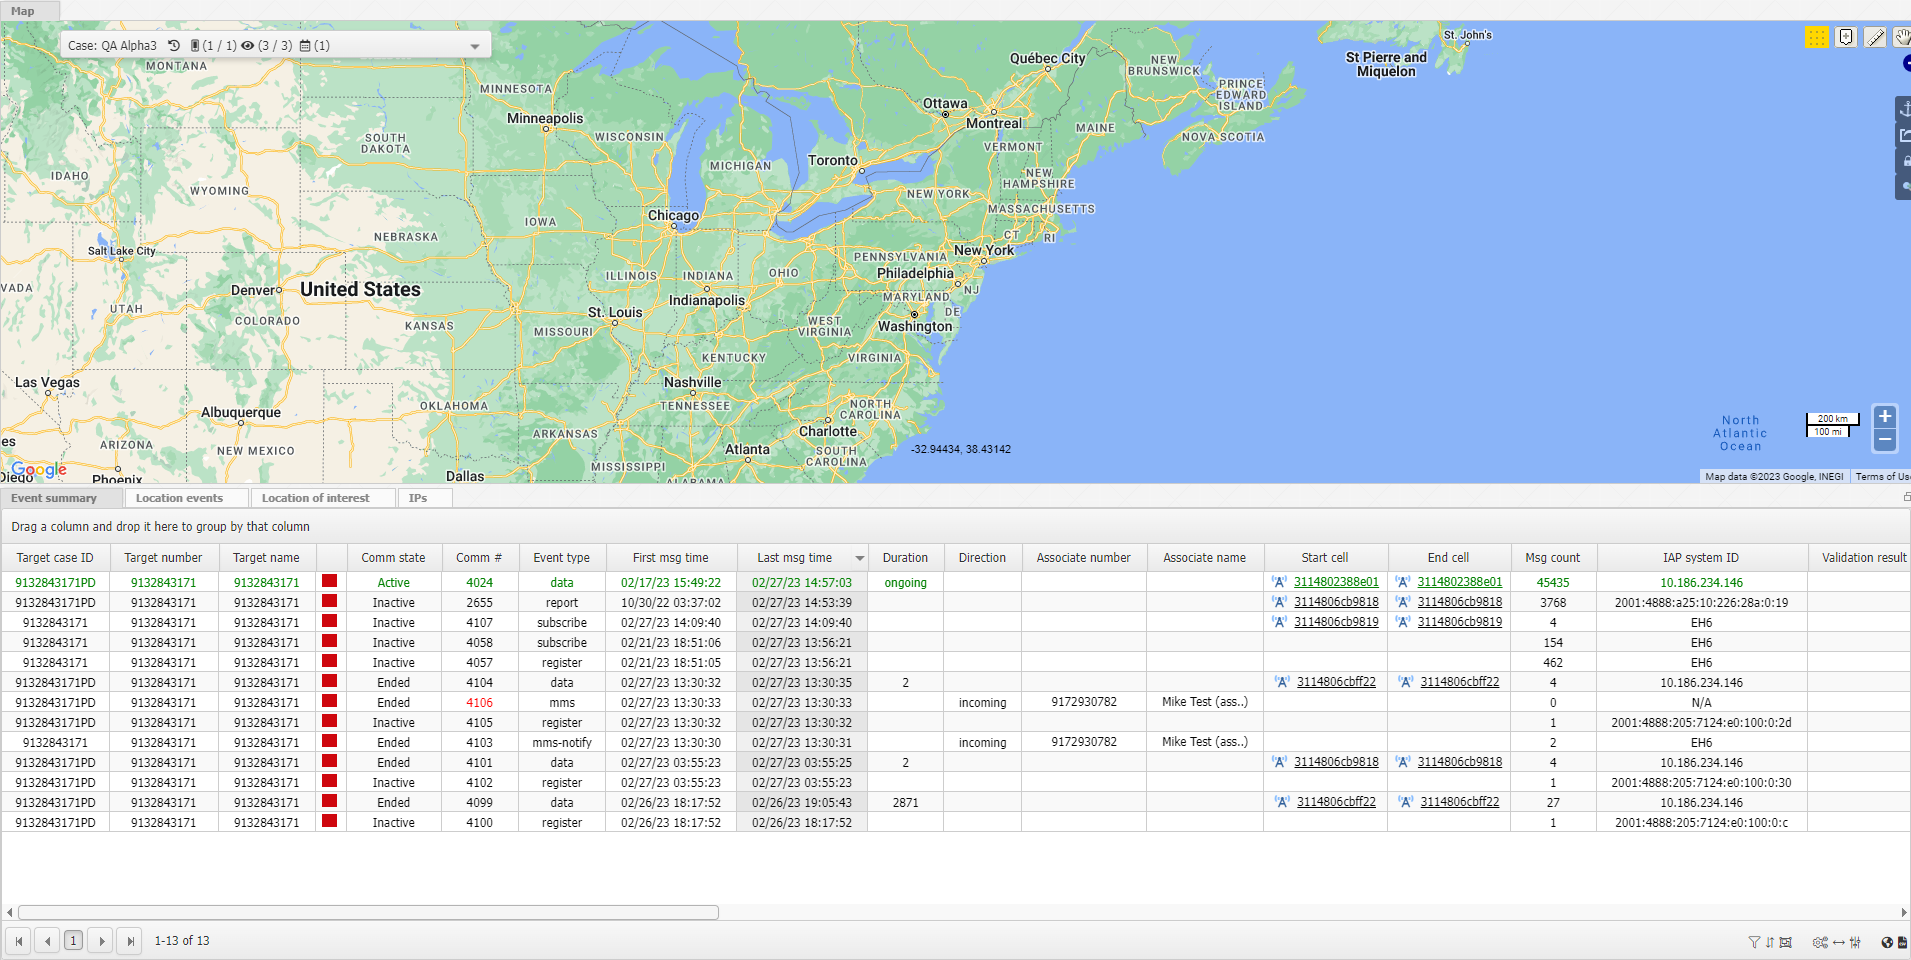The width and height of the screenshot is (1911, 960).
Task: Activate the ruler measurement tool
Action: [1876, 37]
